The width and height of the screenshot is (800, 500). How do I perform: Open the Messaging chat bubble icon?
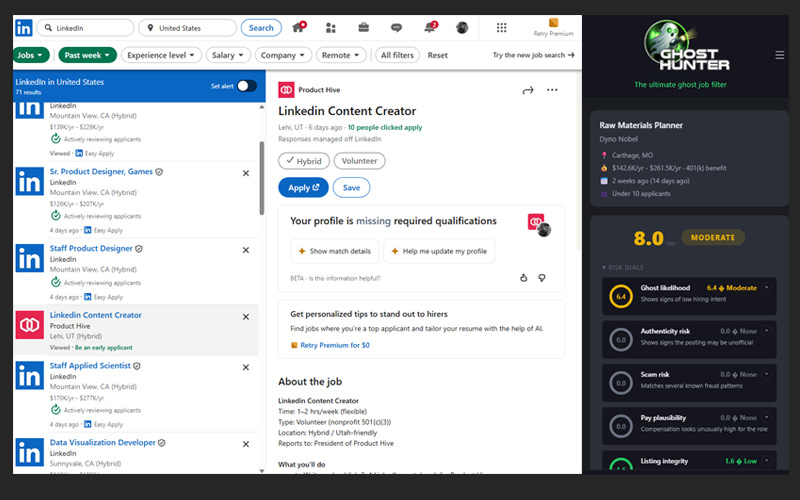[396, 28]
